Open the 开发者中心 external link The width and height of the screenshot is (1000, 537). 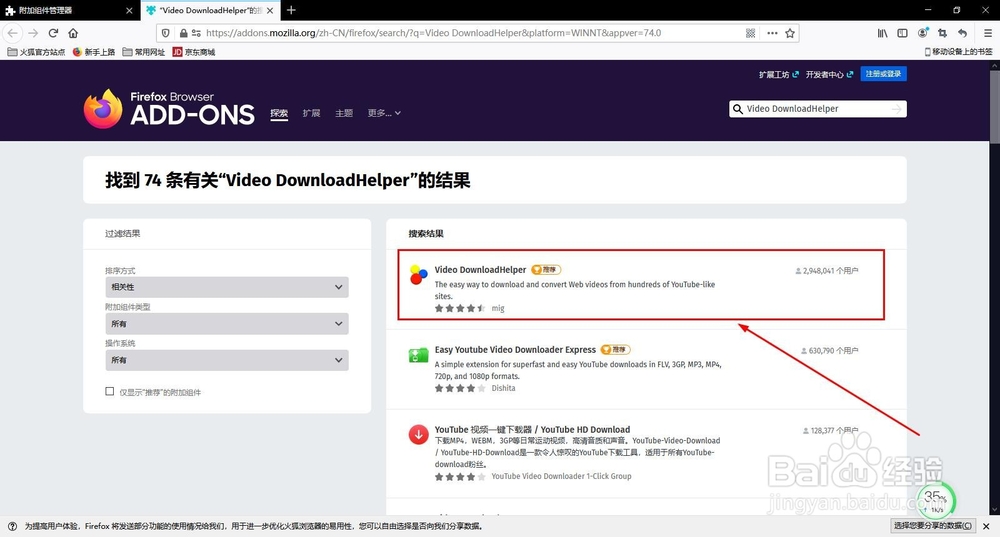[828, 75]
